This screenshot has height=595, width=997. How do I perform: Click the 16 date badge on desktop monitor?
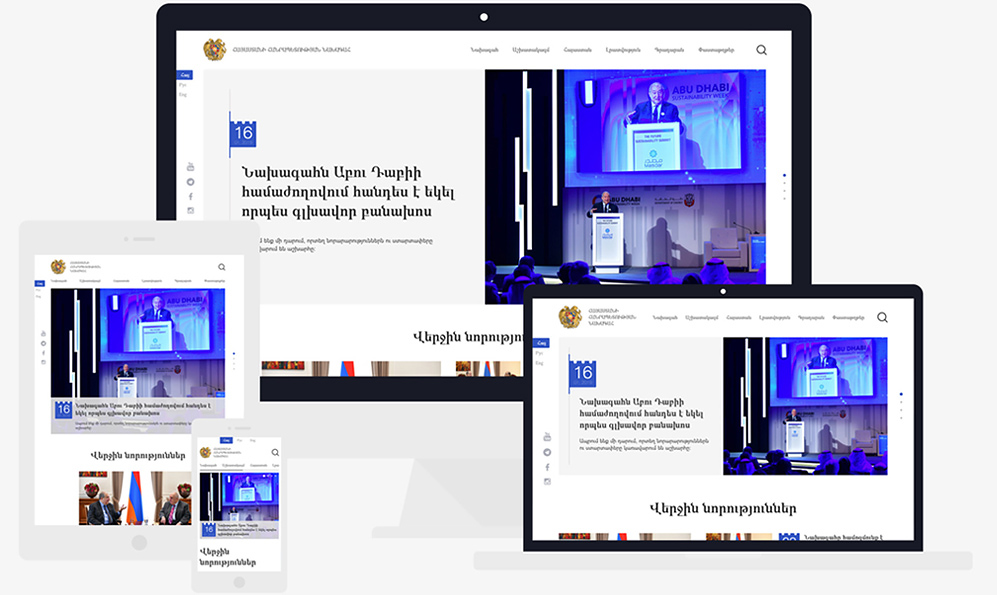click(x=243, y=133)
